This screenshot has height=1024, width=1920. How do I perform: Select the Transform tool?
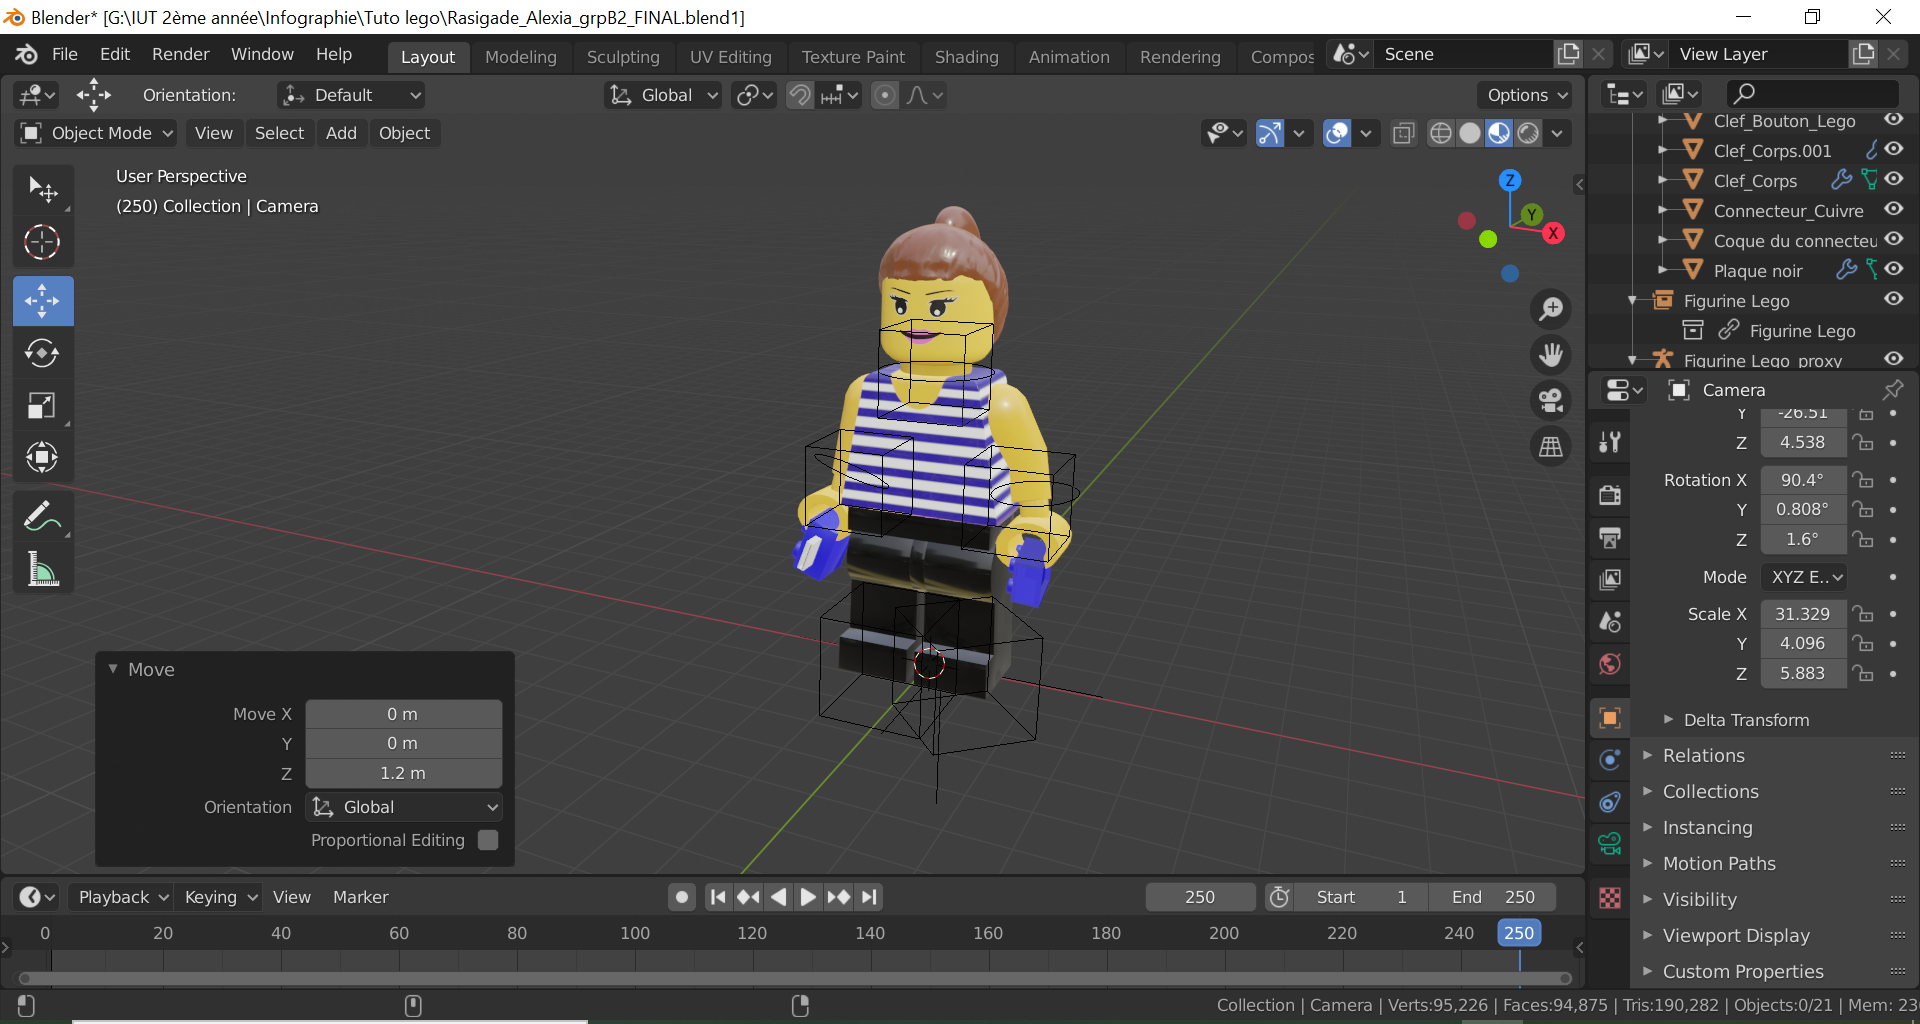43,457
